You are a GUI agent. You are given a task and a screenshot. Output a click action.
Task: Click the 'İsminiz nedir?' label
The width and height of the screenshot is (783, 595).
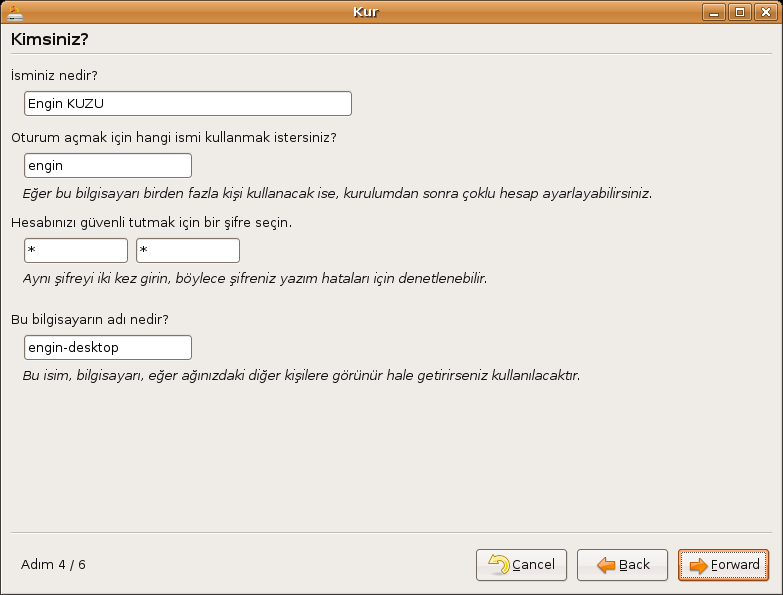(54, 75)
